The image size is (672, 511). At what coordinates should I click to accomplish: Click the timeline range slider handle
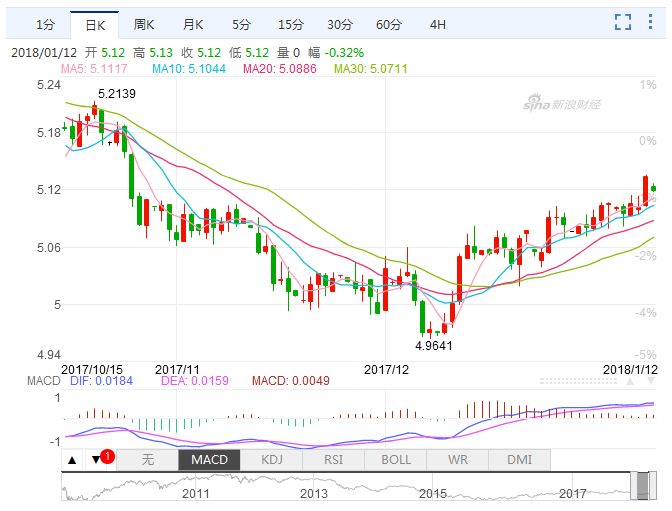tap(643, 486)
